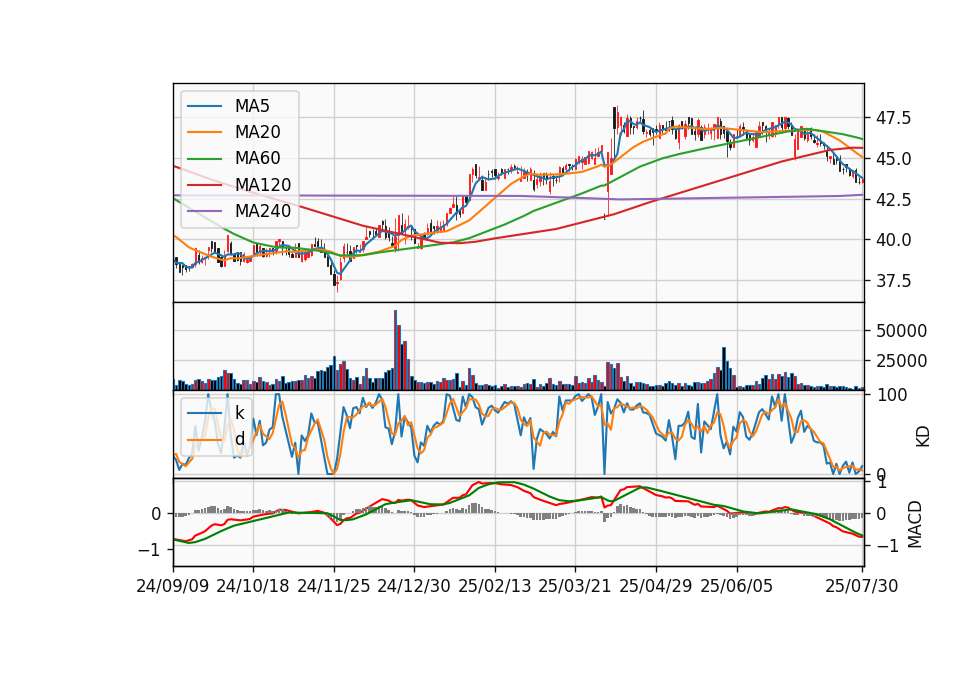Click the red MA120 legend line sample

[204, 185]
